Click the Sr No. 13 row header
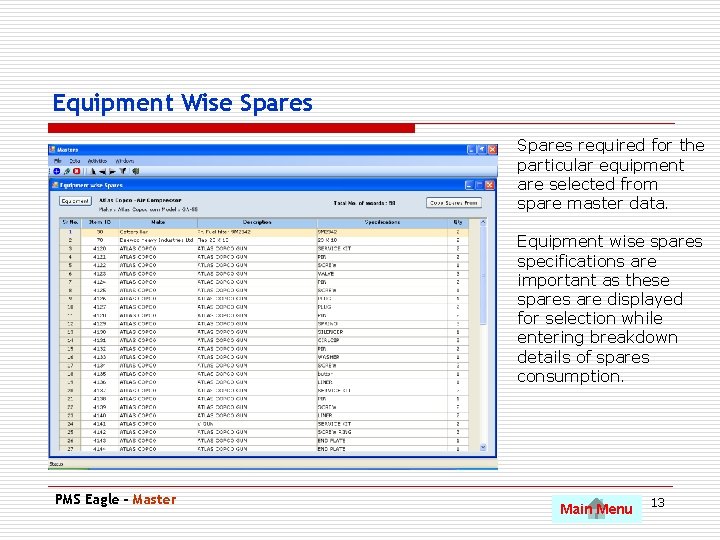The image size is (720, 540). pos(70,332)
